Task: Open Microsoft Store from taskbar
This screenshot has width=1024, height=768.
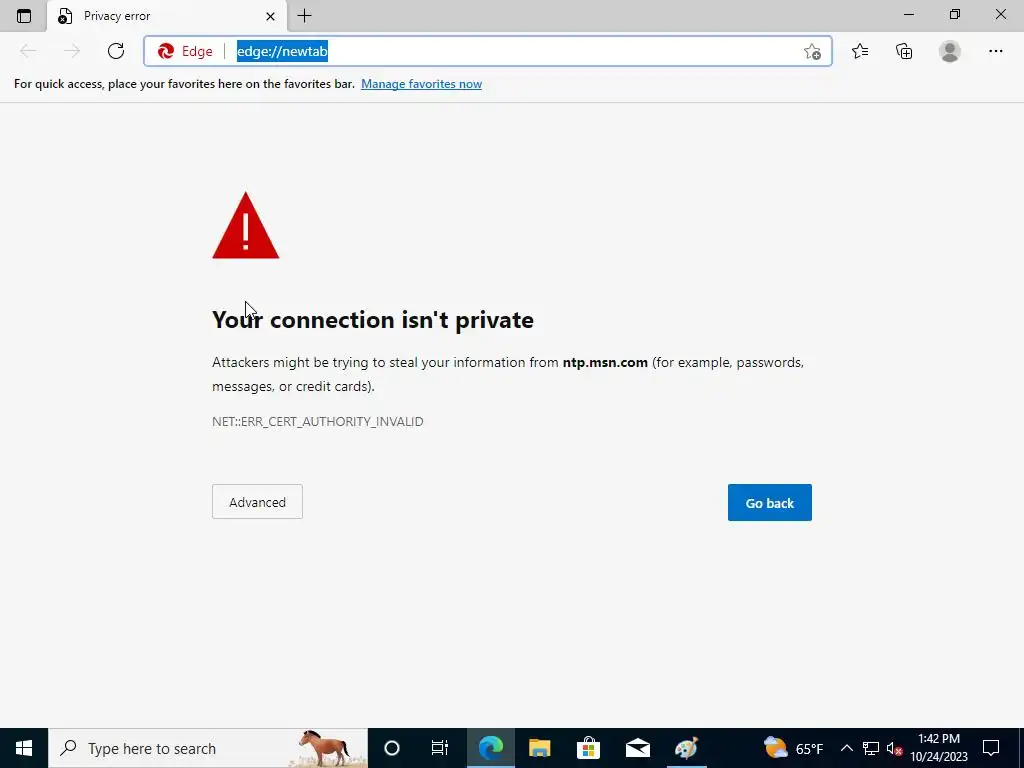Action: (x=588, y=748)
